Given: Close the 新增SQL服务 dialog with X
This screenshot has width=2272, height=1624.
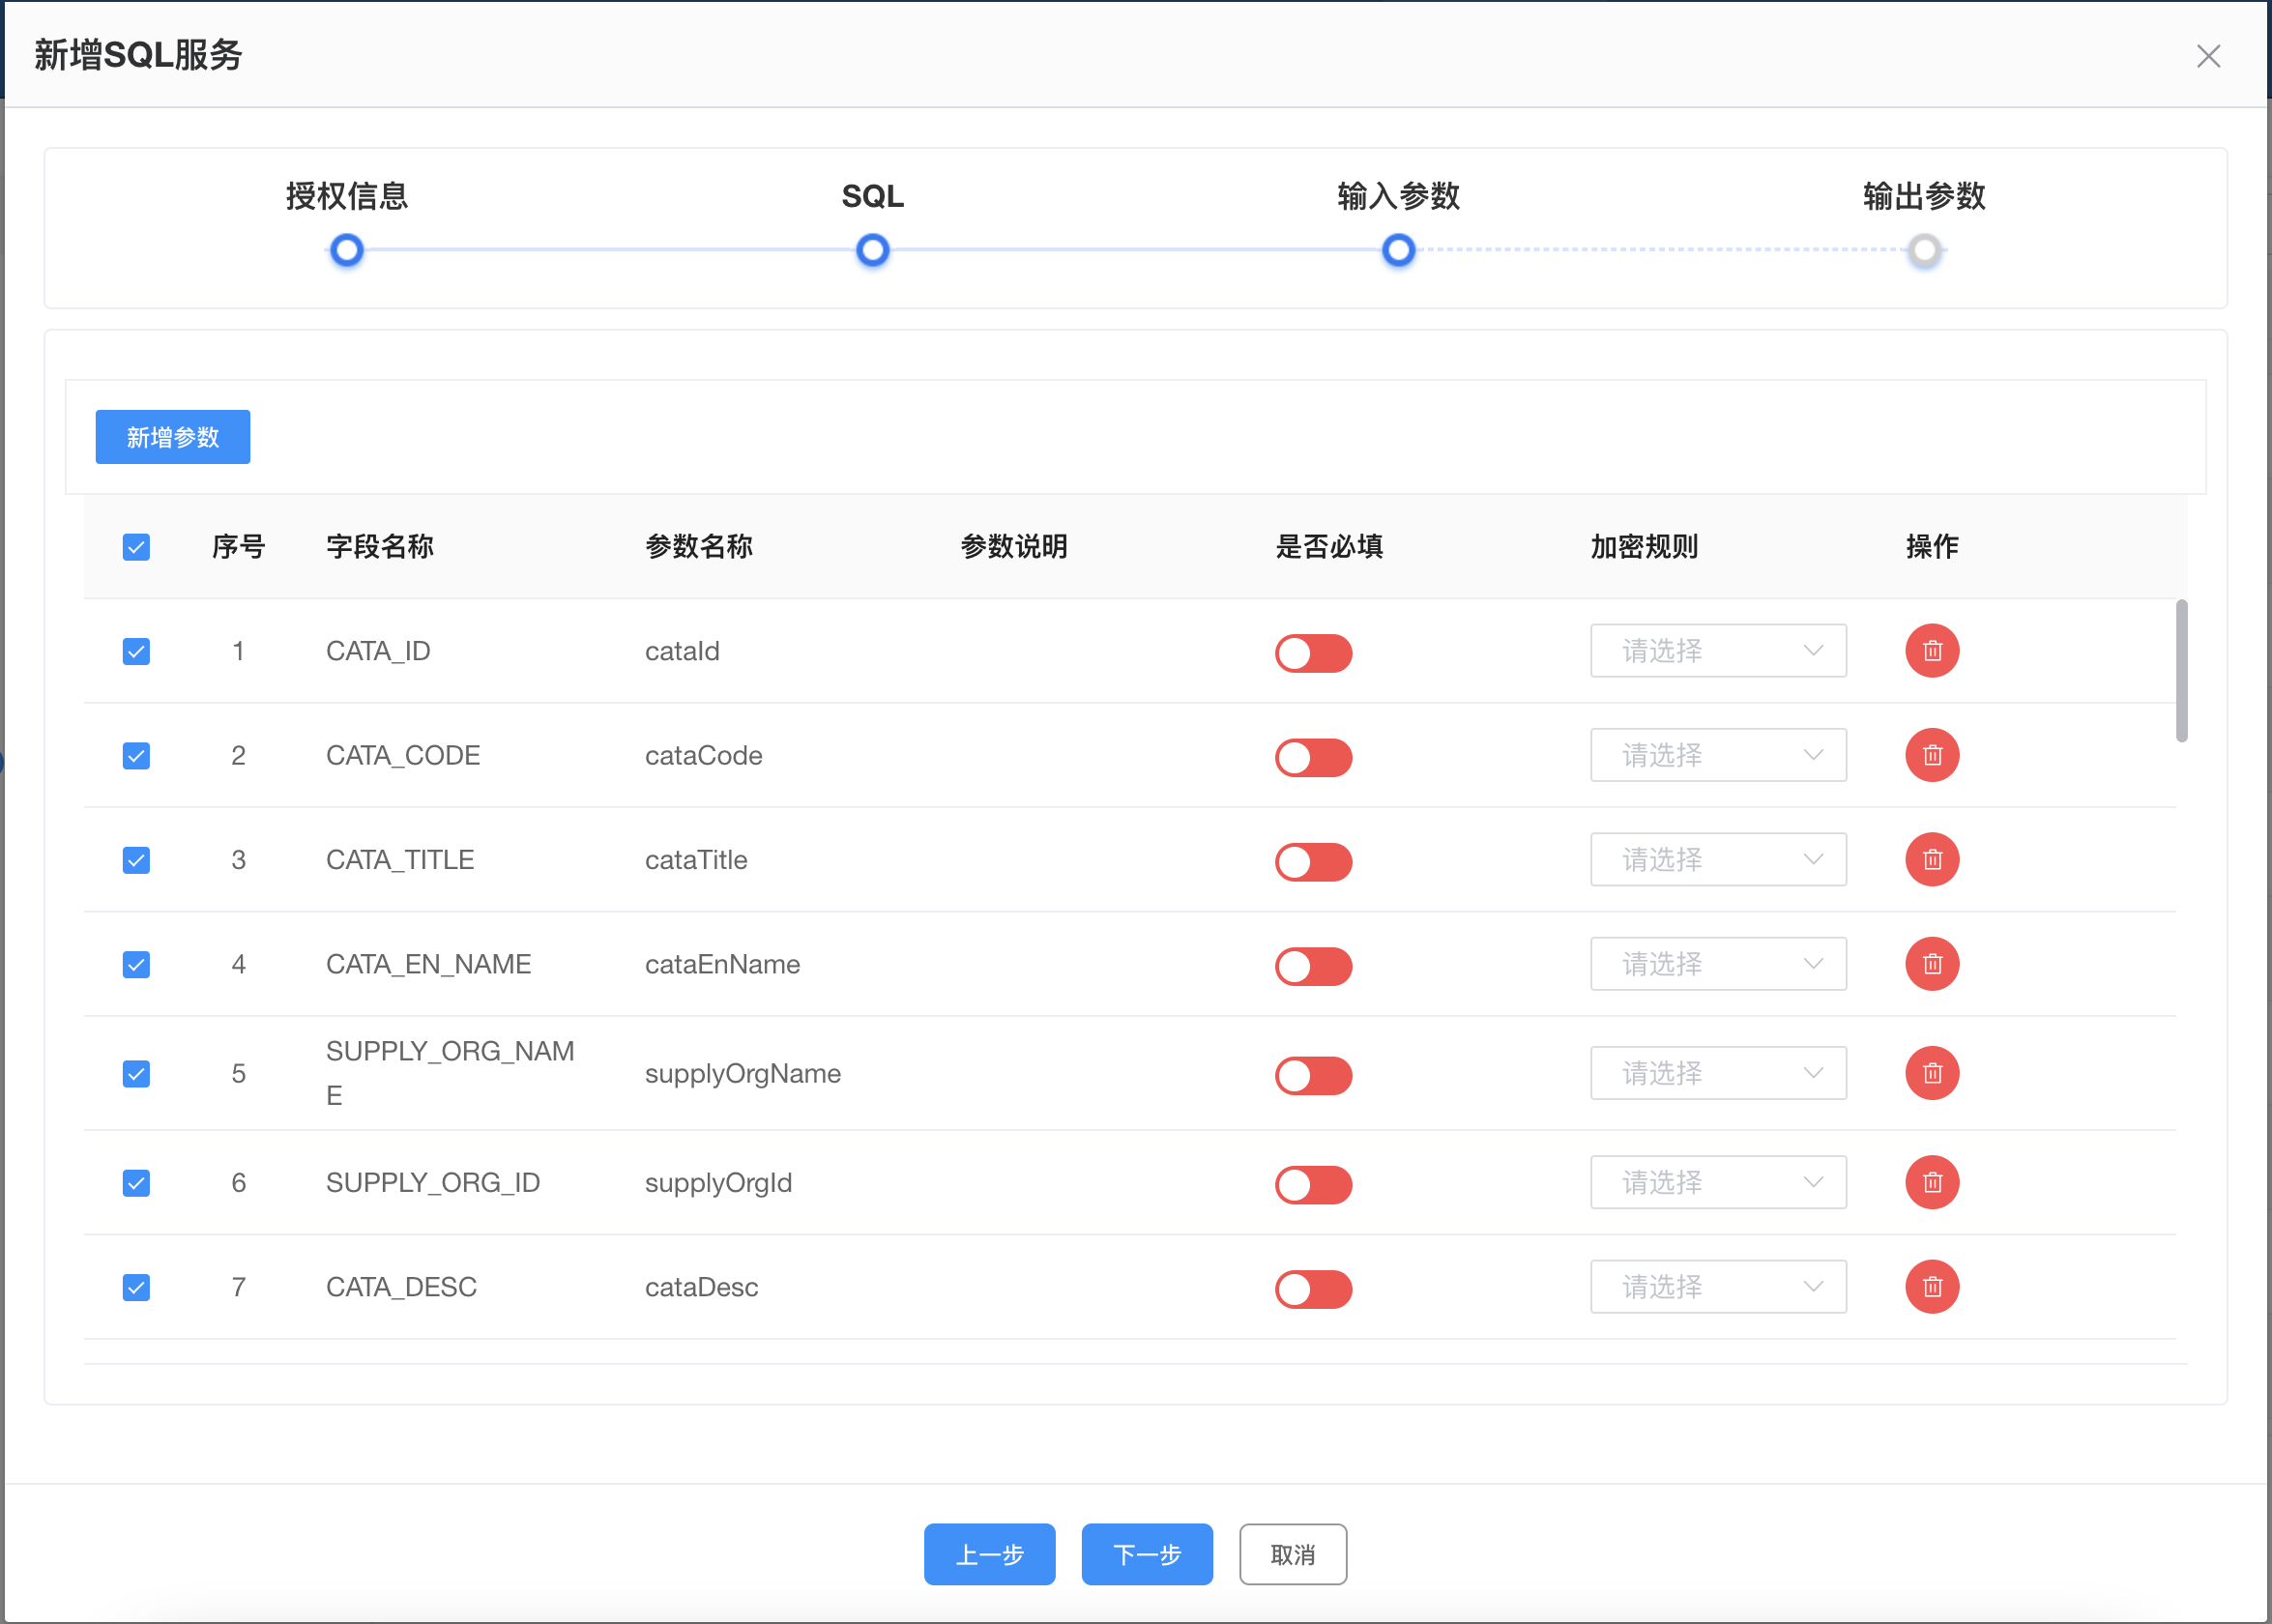Looking at the screenshot, I should pos(2208,56).
